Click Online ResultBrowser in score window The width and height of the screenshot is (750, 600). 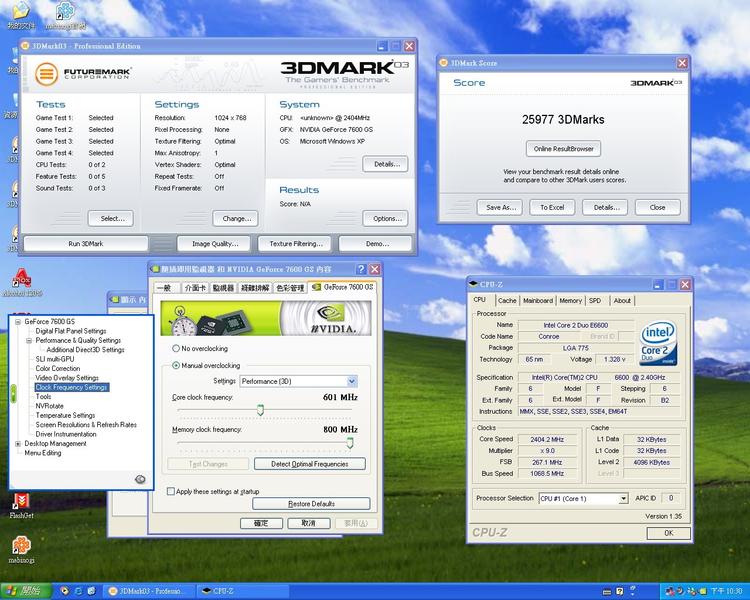tap(563, 149)
